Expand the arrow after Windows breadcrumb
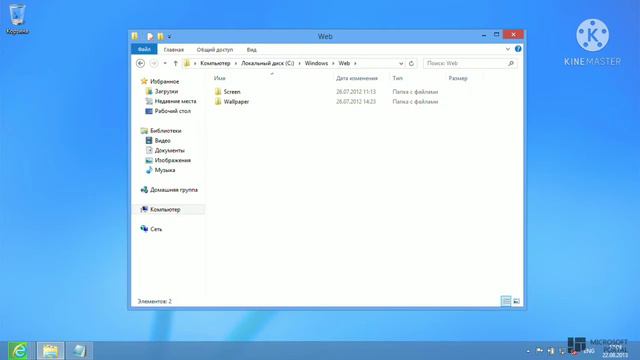640x360 pixels. [x=333, y=63]
